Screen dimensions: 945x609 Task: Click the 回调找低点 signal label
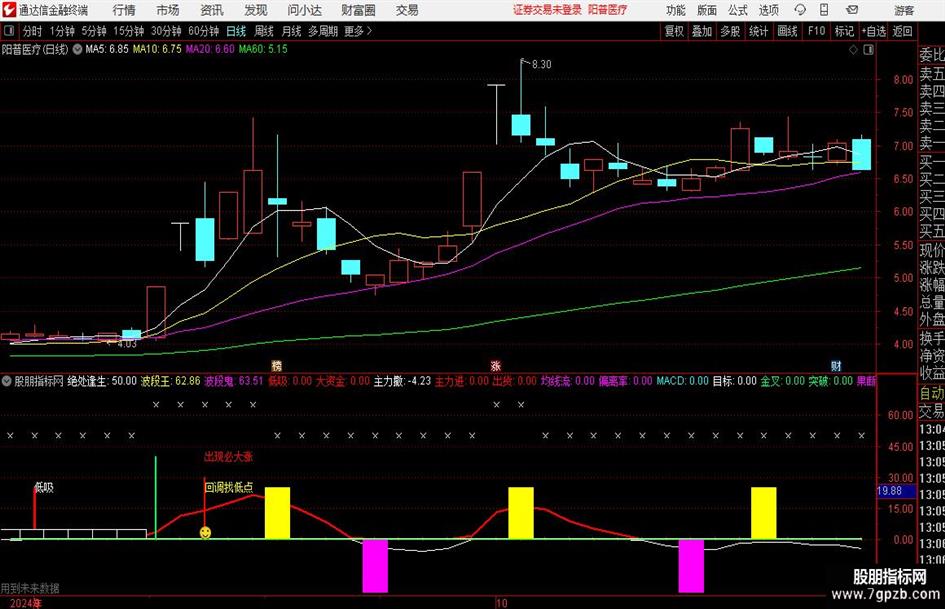(228, 487)
